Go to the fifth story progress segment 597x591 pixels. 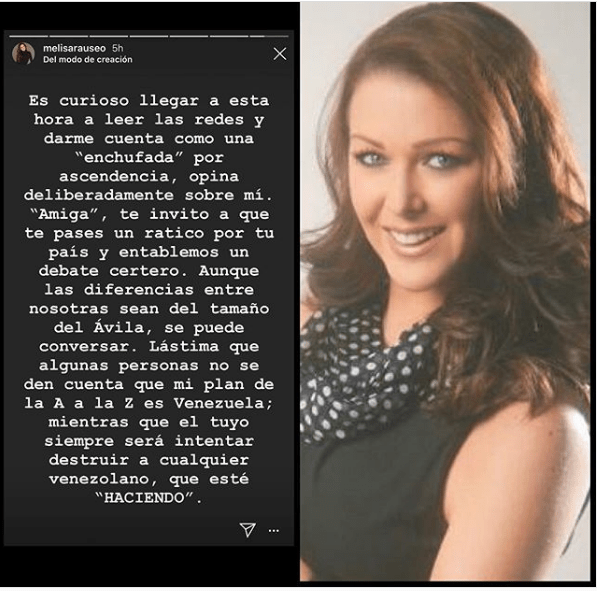[189, 37]
